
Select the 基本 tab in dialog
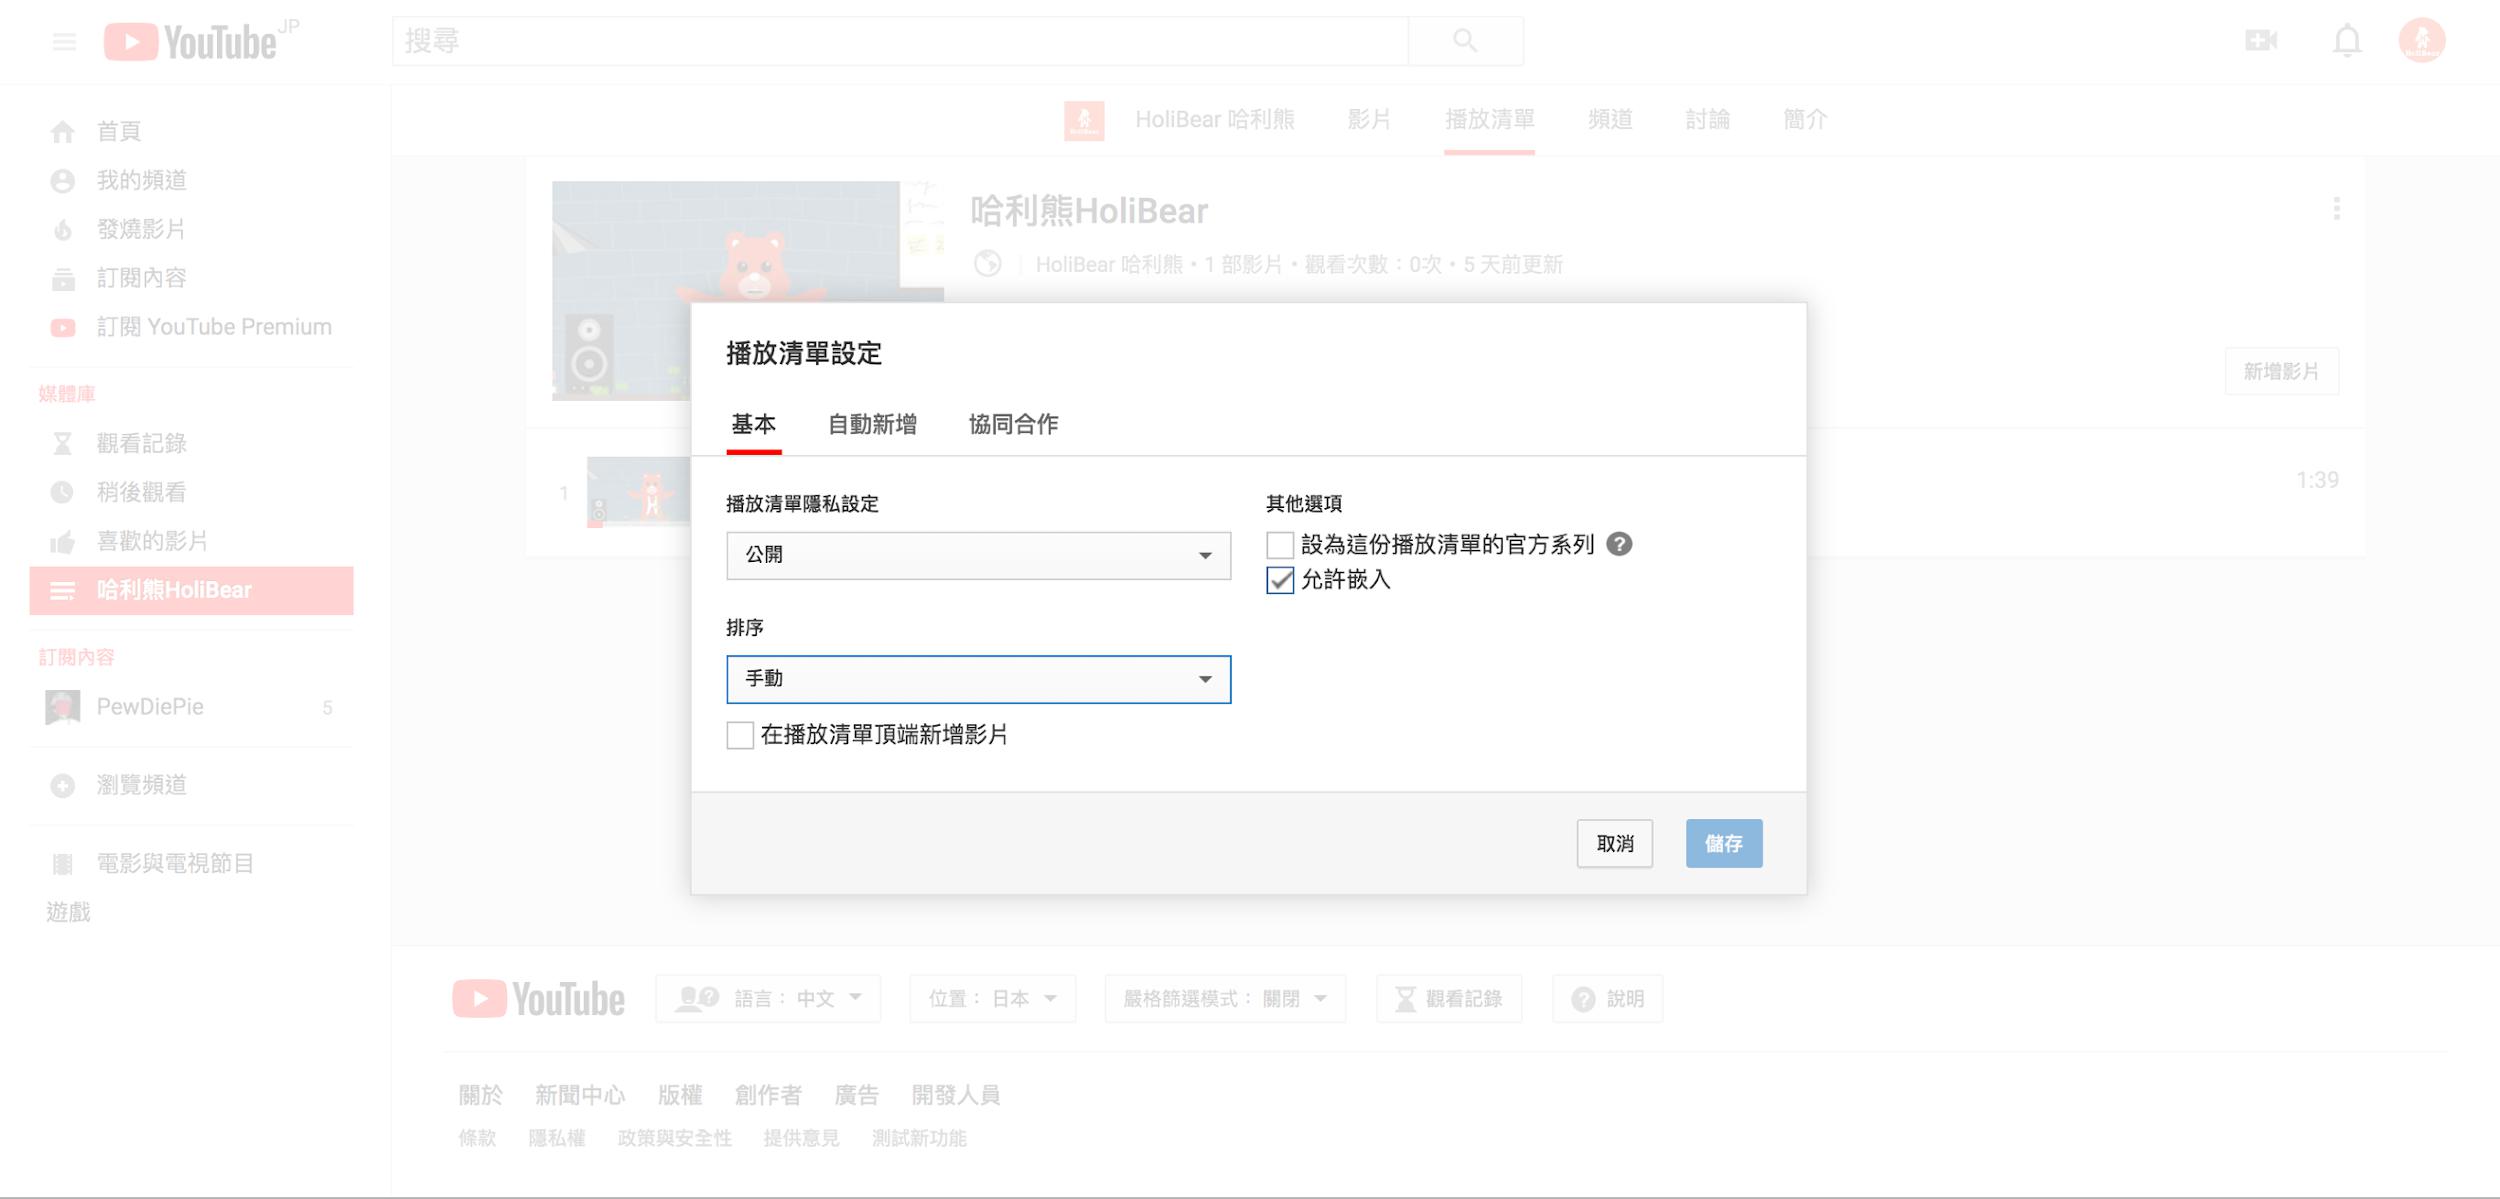coord(754,425)
